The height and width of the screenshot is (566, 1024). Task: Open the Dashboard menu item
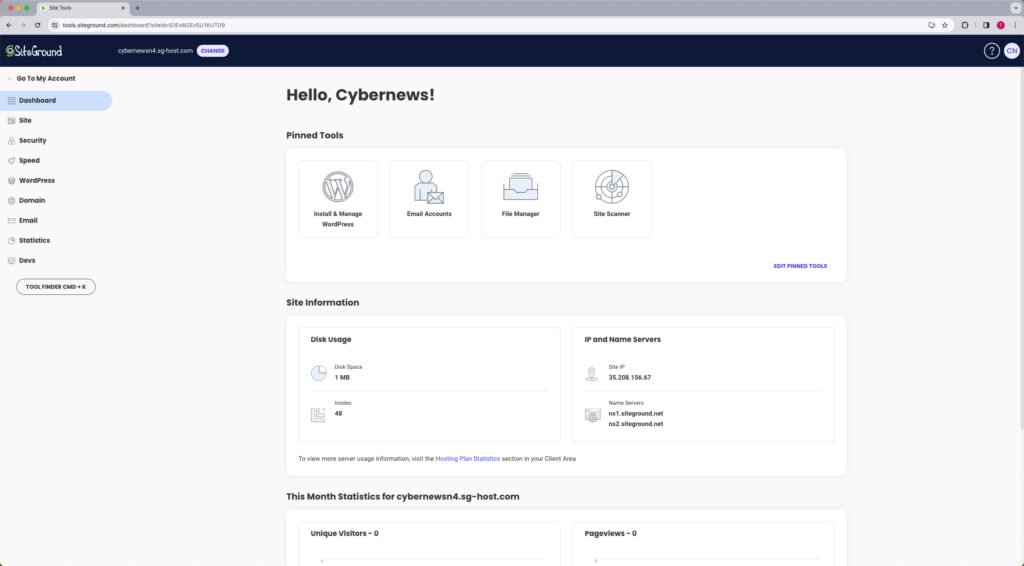[x=56, y=101]
